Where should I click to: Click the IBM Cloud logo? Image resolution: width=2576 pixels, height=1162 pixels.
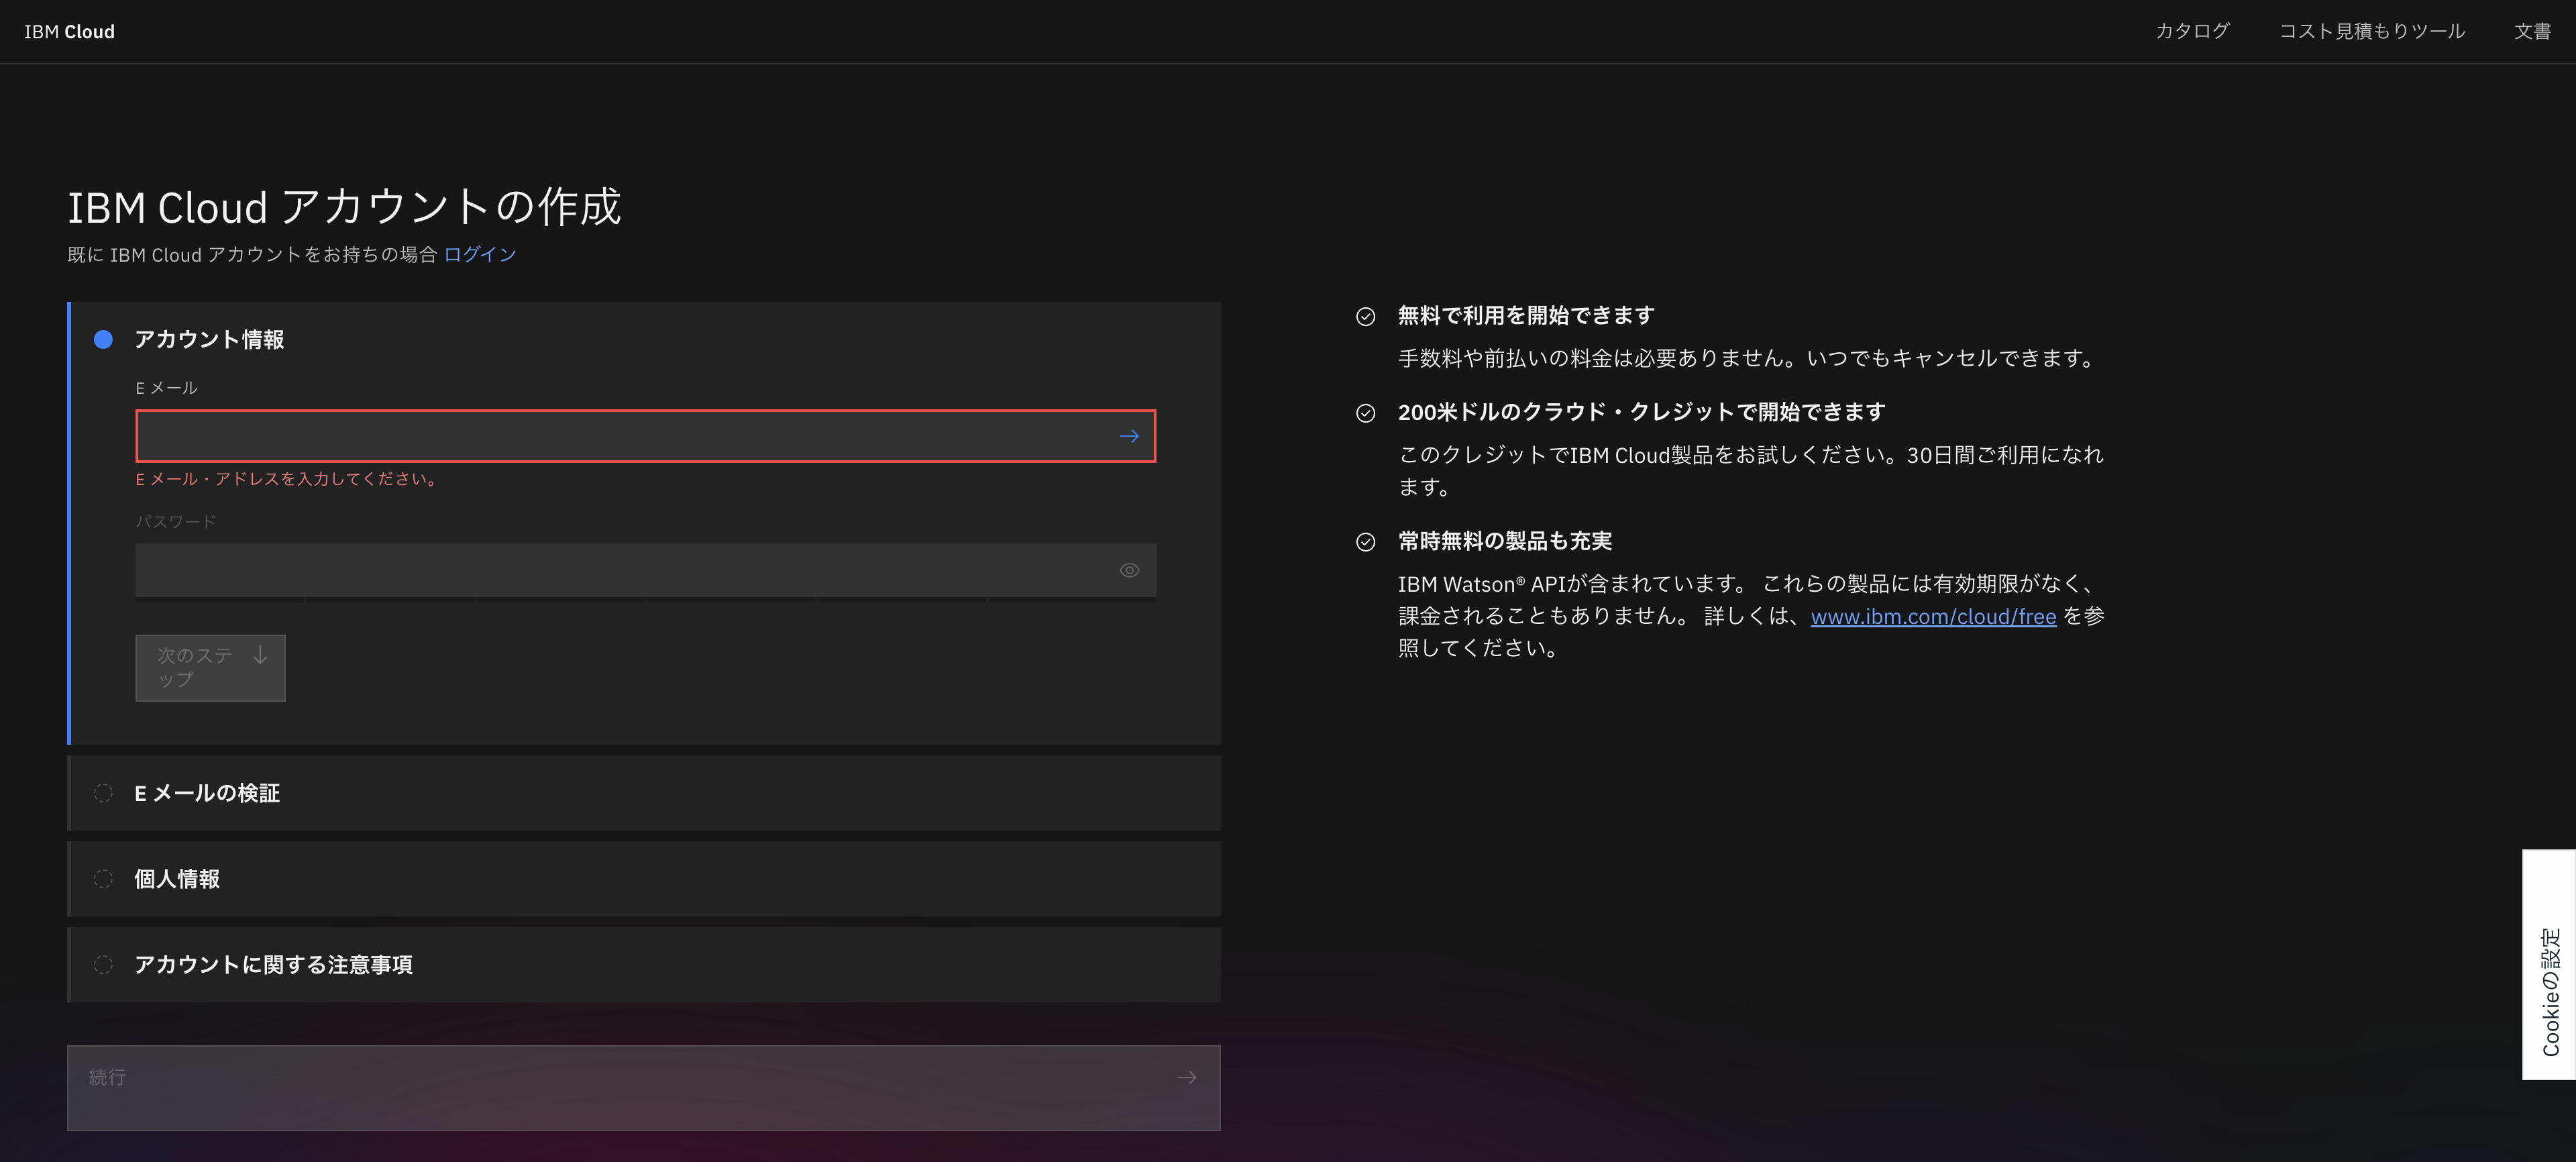68,31
